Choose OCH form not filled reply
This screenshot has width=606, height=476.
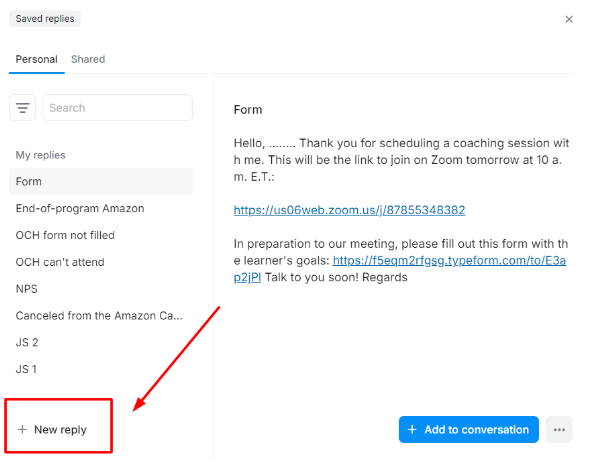coord(101,235)
